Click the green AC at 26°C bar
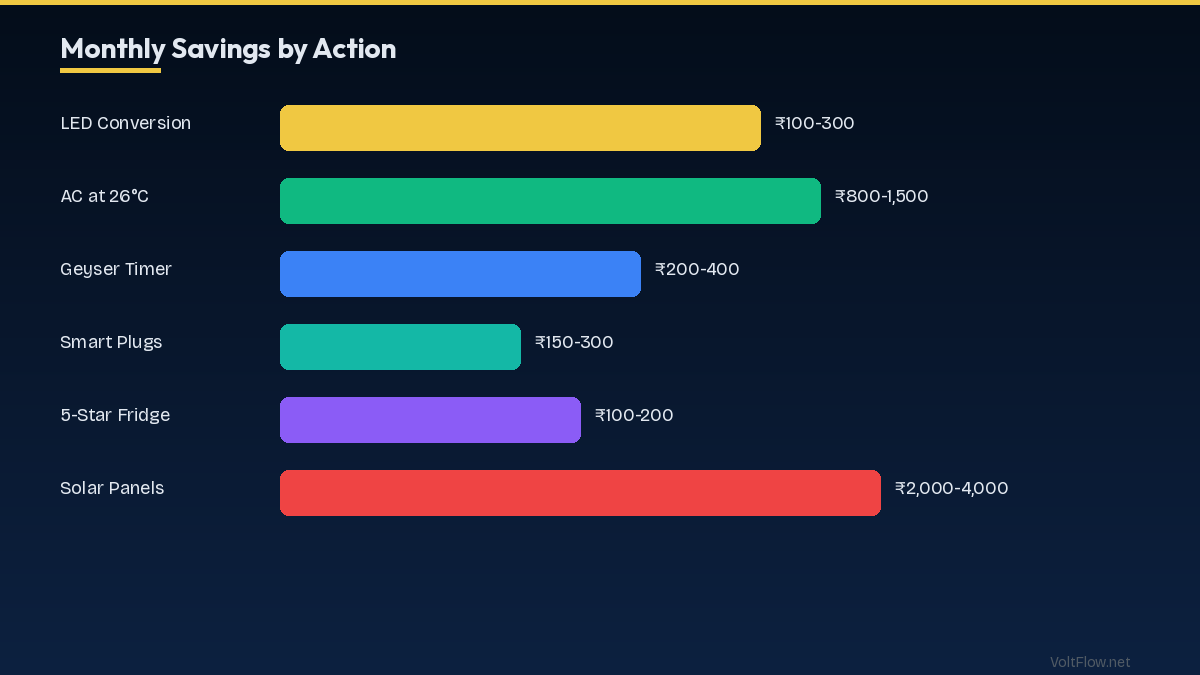Image resolution: width=1200 pixels, height=675 pixels. coord(550,201)
